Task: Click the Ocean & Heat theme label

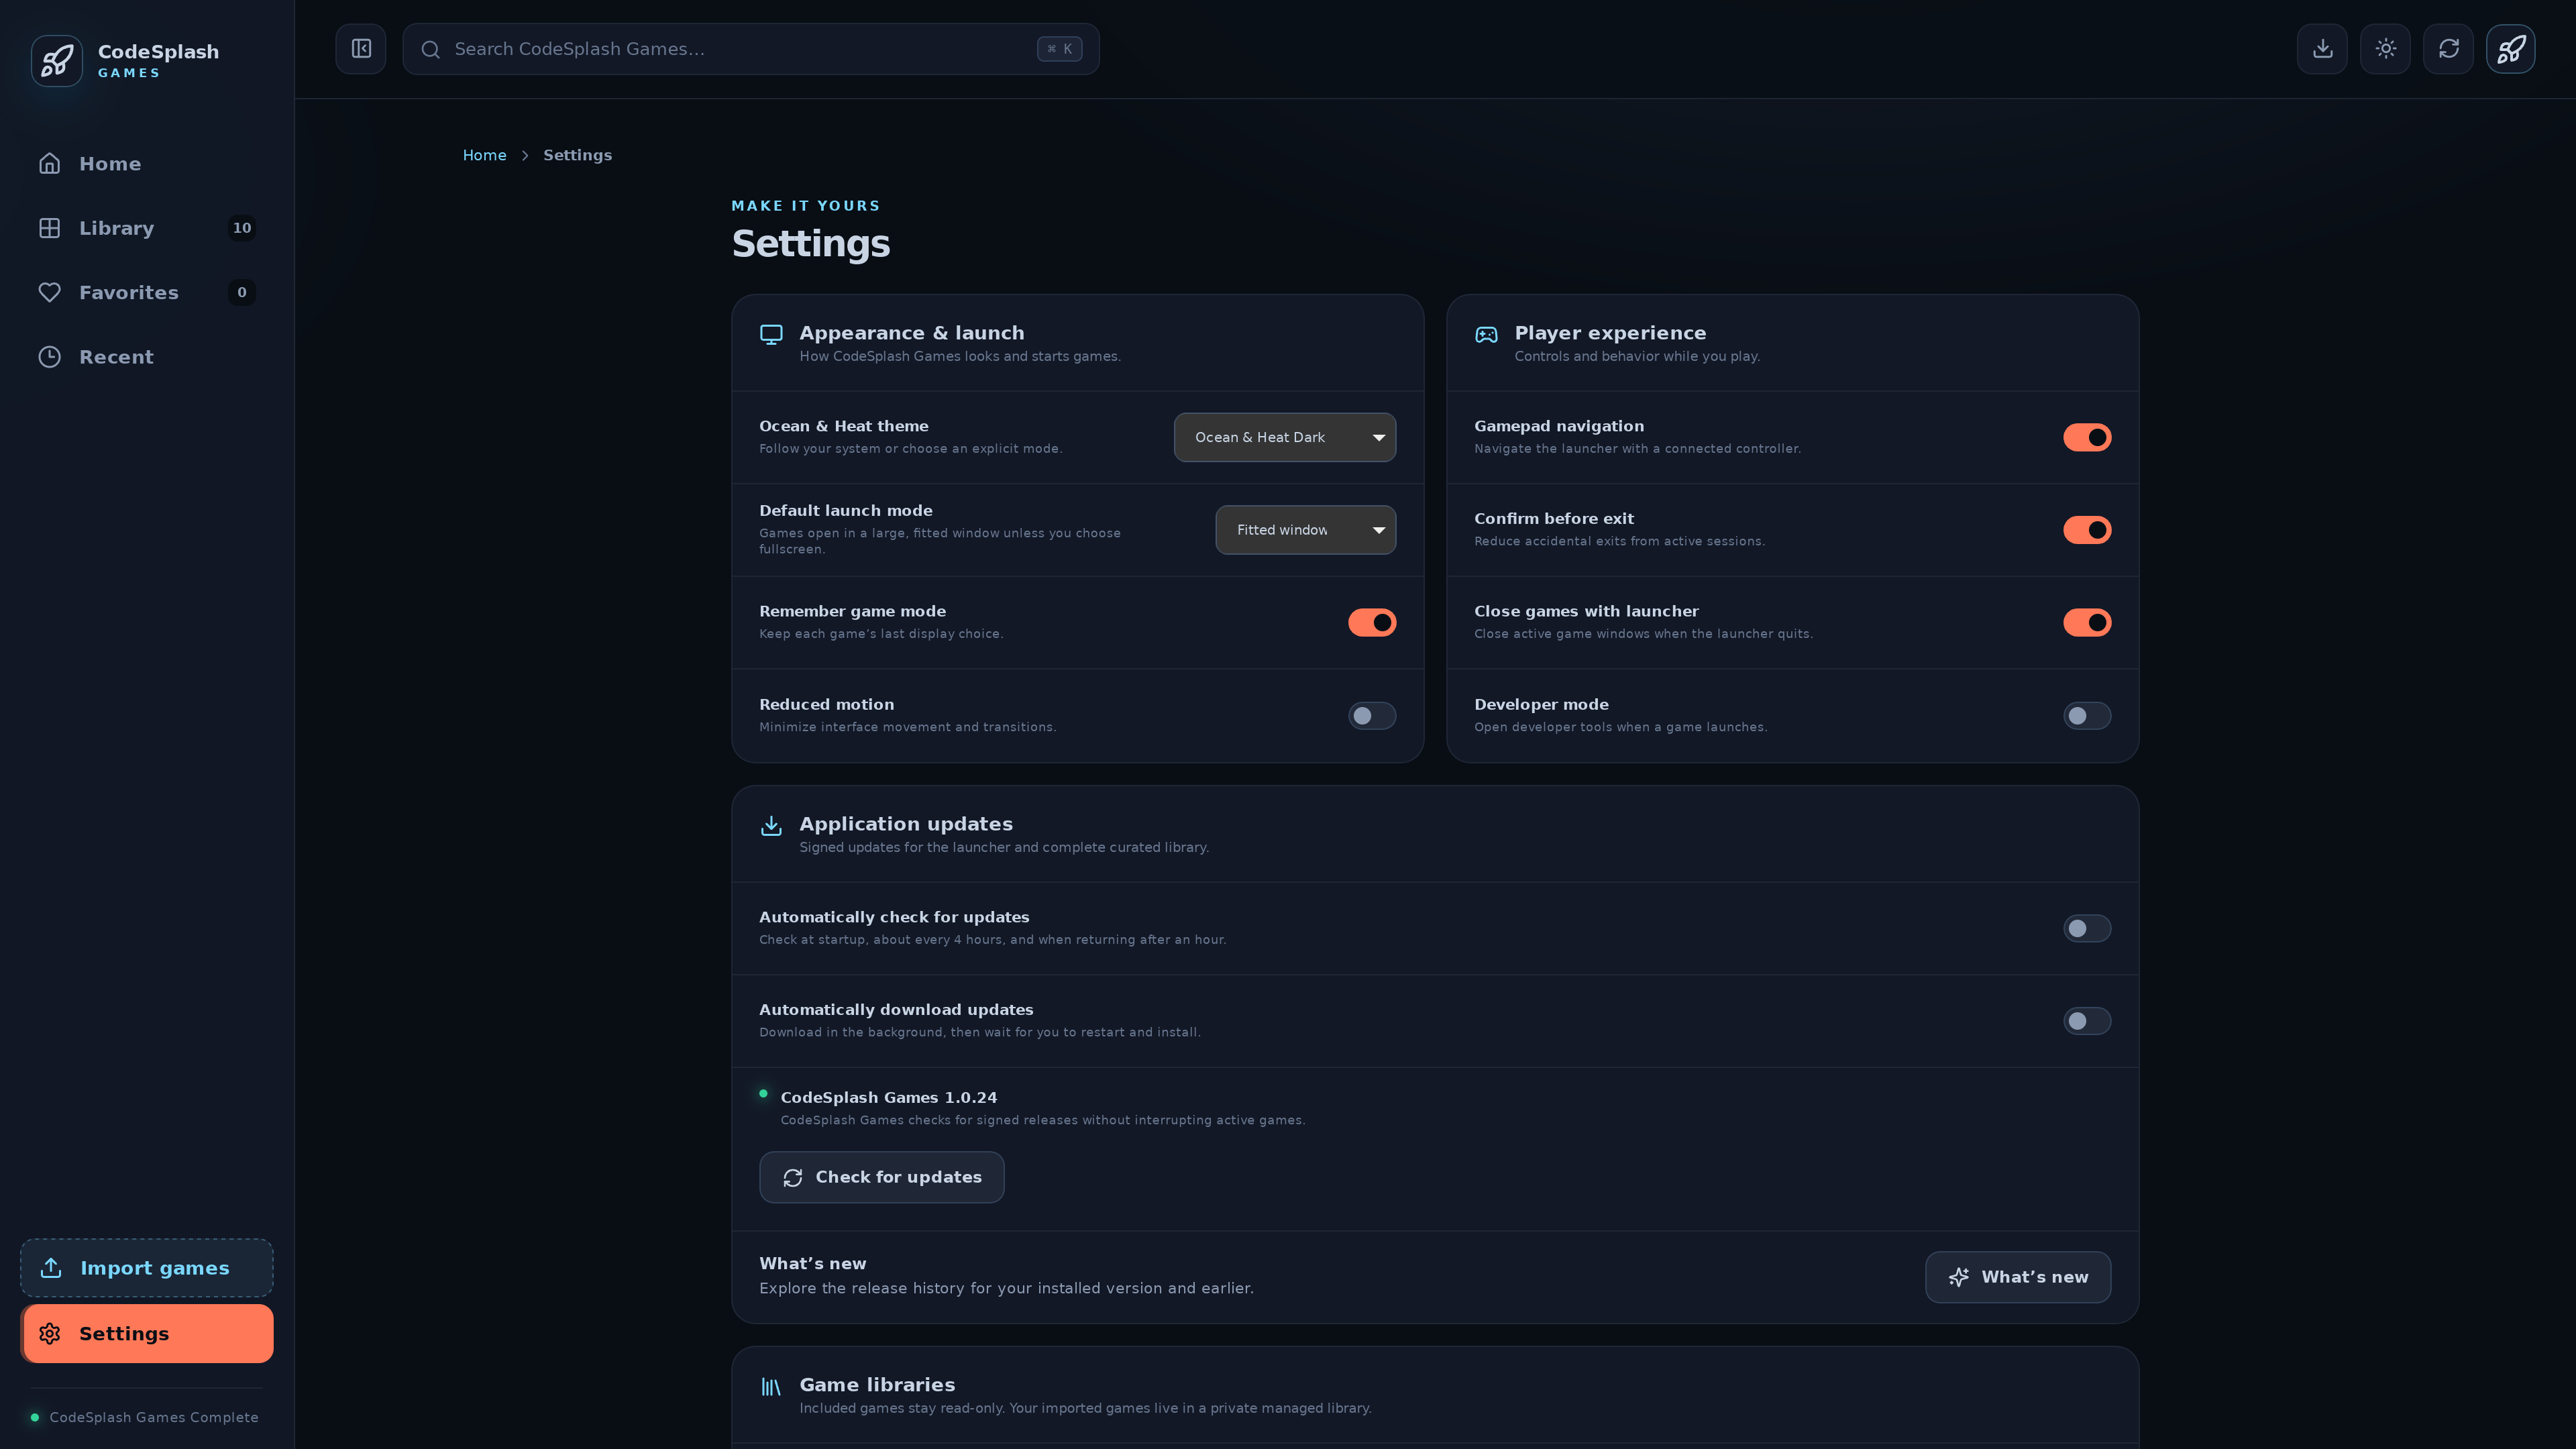Action: (x=843, y=426)
